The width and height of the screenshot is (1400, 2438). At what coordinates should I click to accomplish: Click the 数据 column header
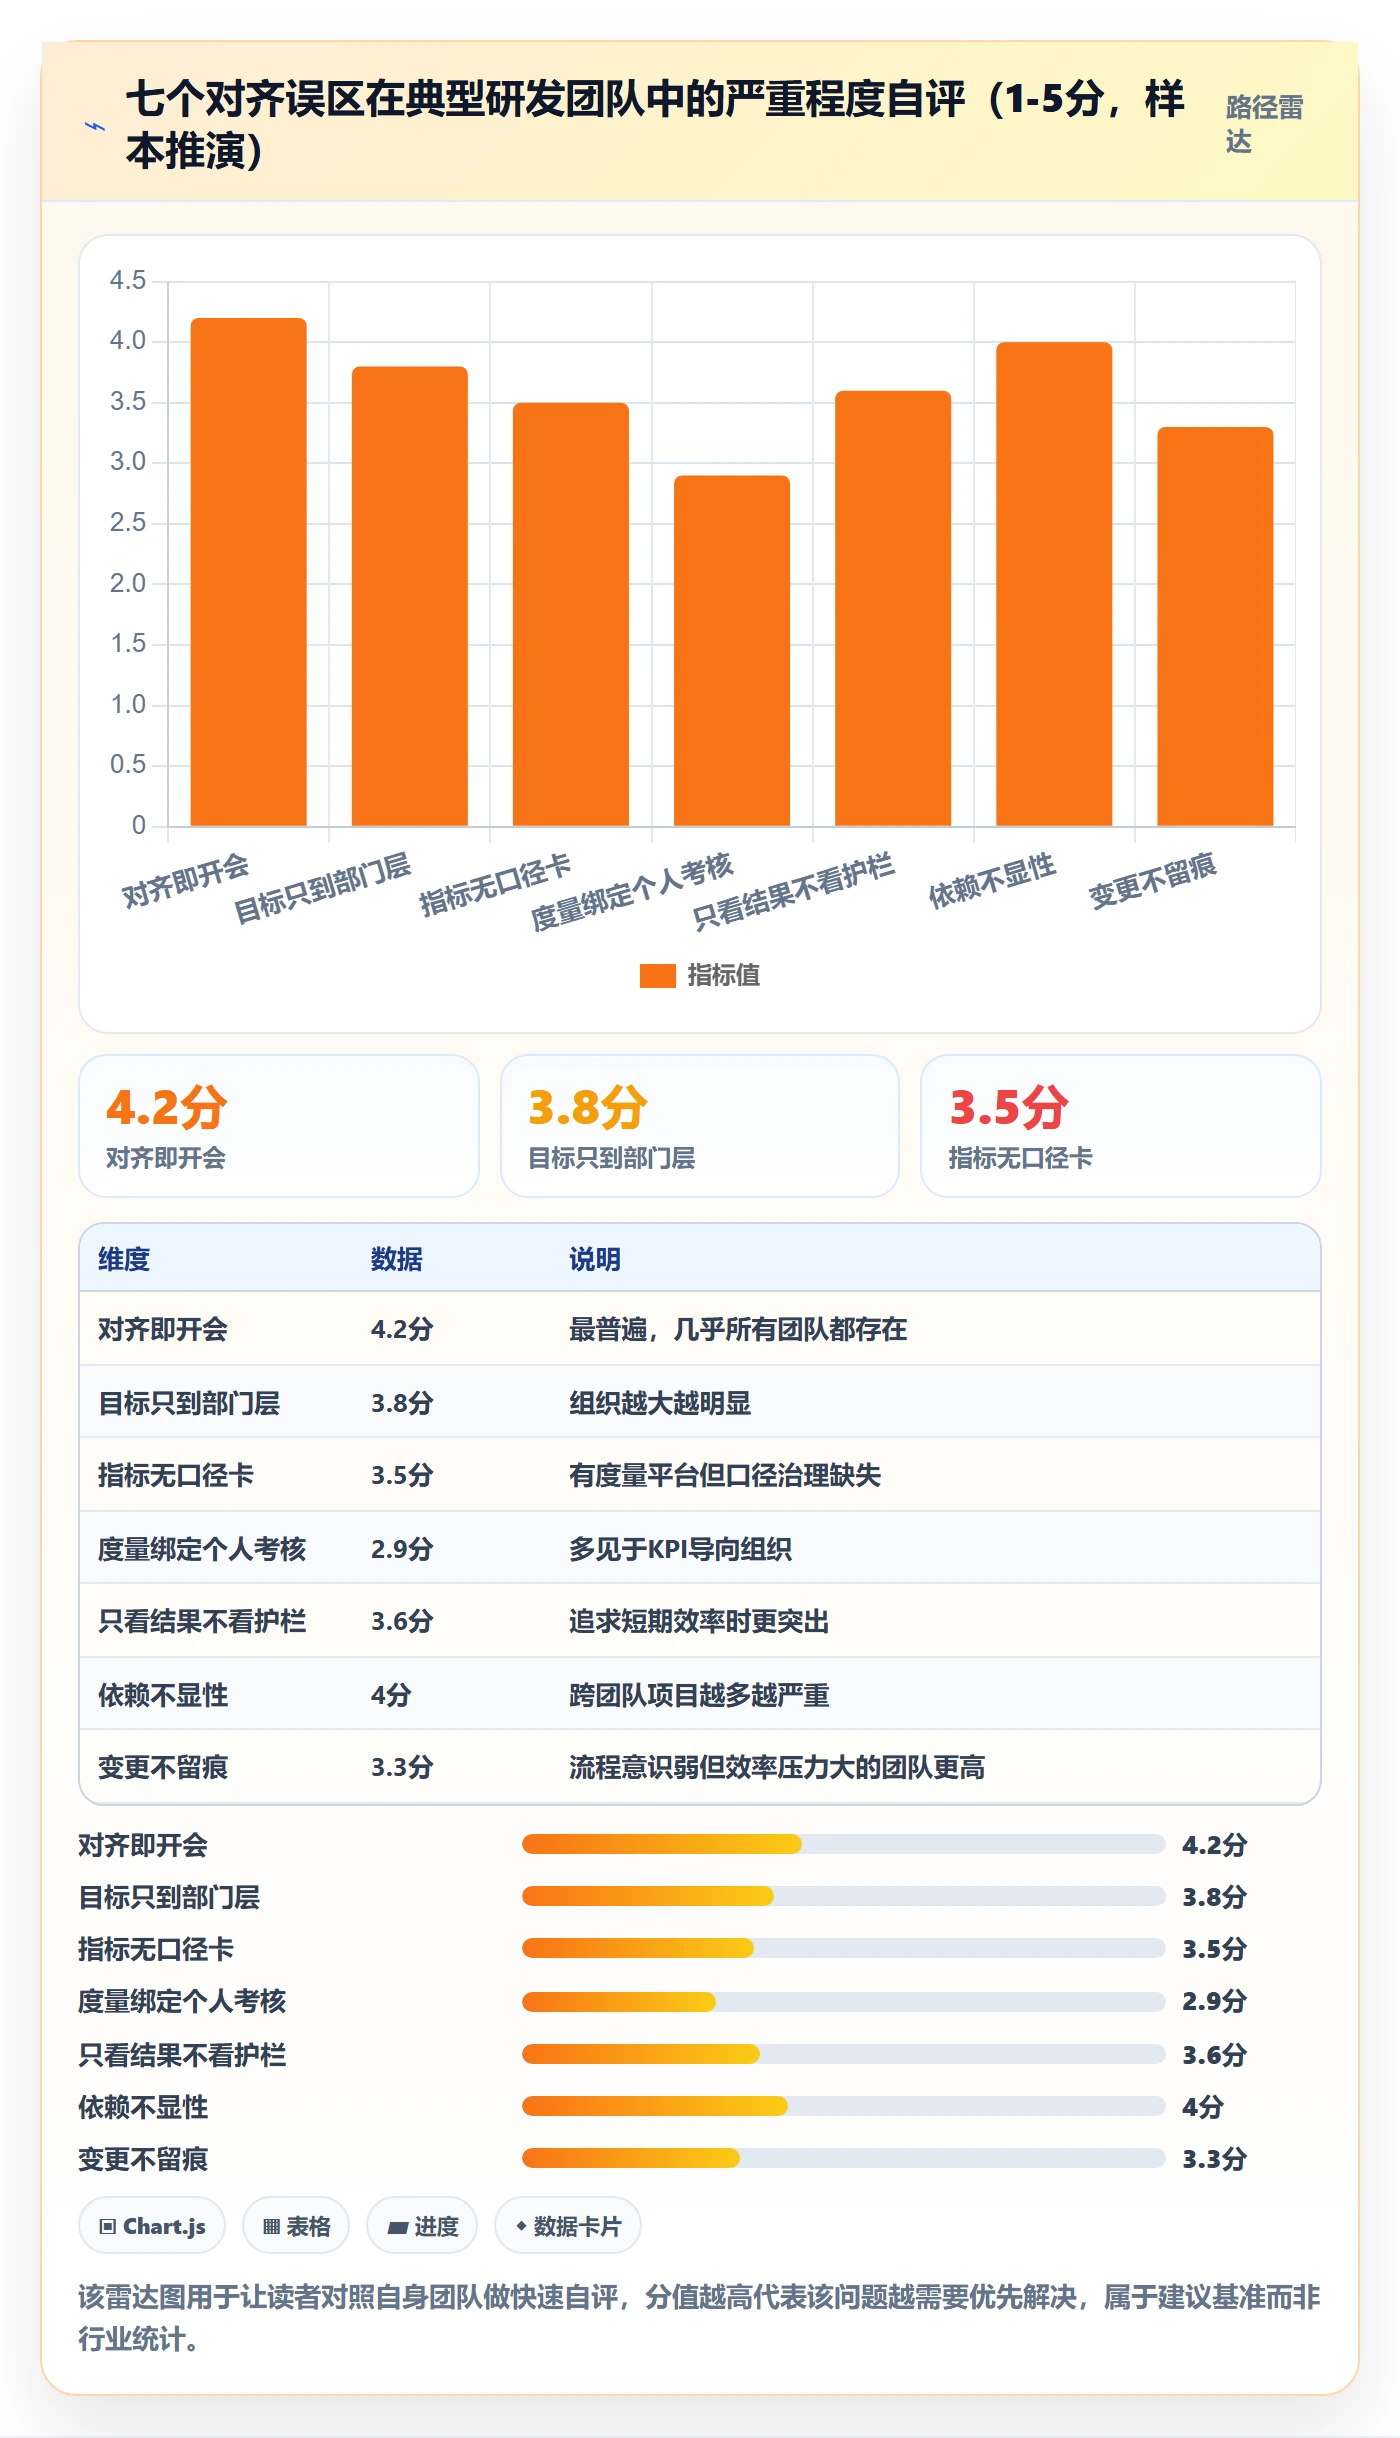pyautogui.click(x=397, y=1259)
